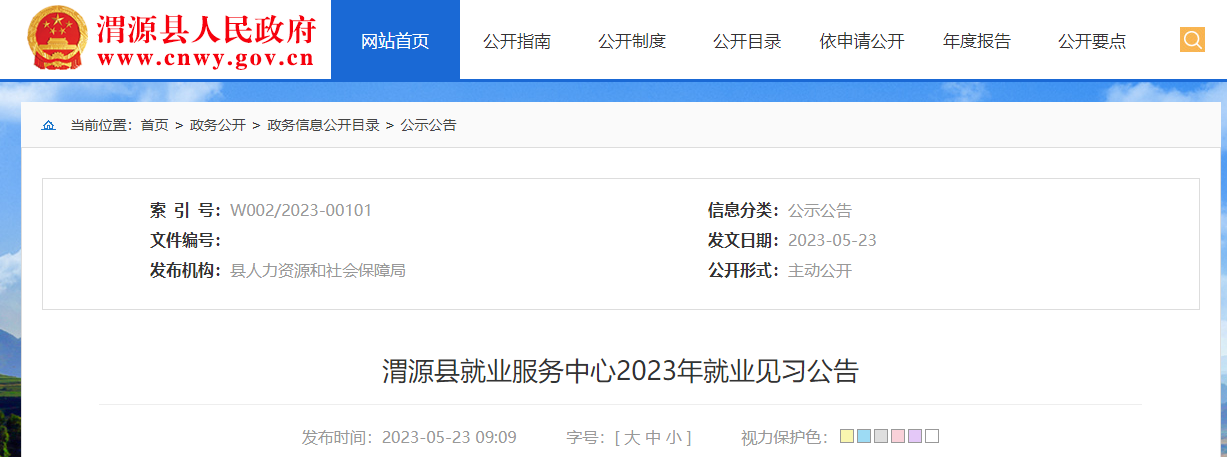Image resolution: width=1227 pixels, height=457 pixels.
Task: Click the publisher 县人力资源和社会保障局
Action: (x=318, y=271)
